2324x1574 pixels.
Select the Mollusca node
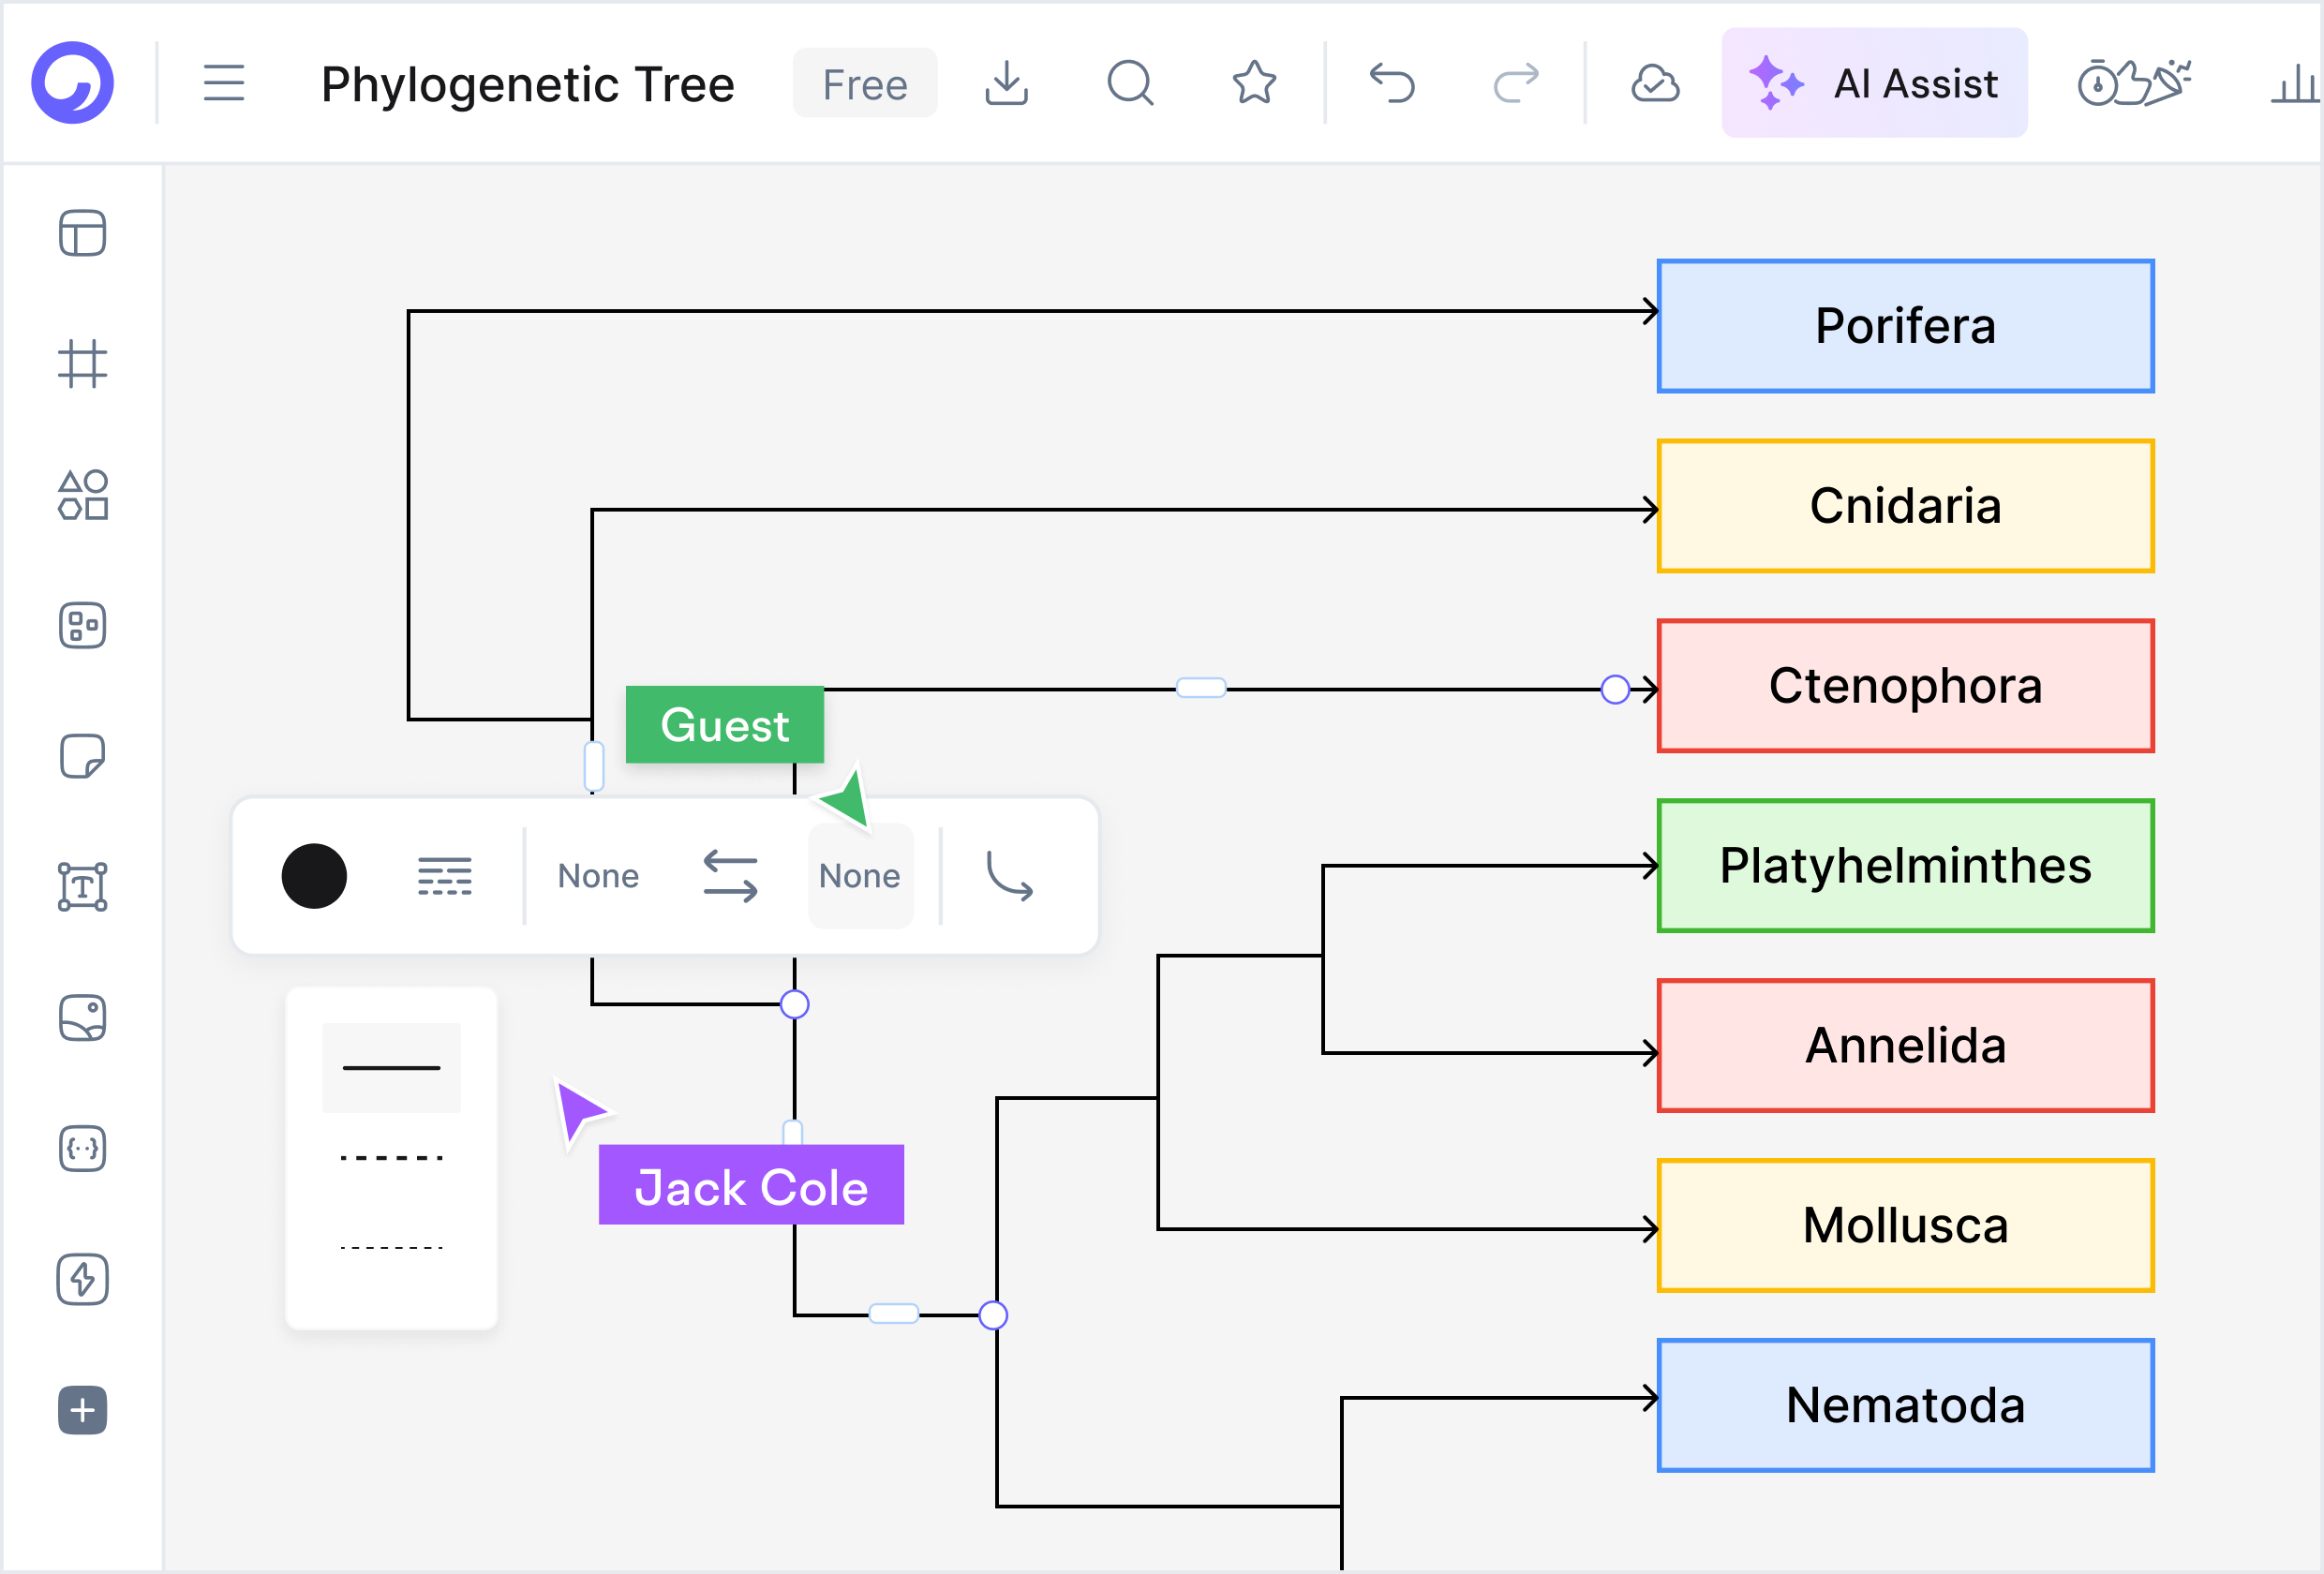[1905, 1226]
